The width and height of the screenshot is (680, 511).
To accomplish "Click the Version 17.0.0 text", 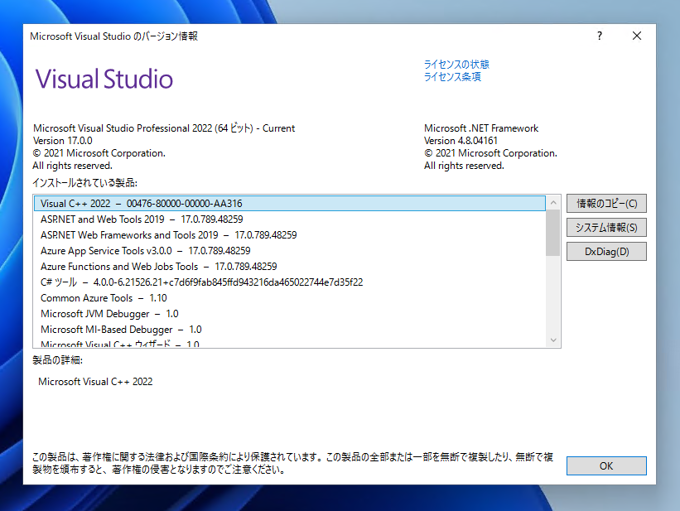I will tap(63, 141).
